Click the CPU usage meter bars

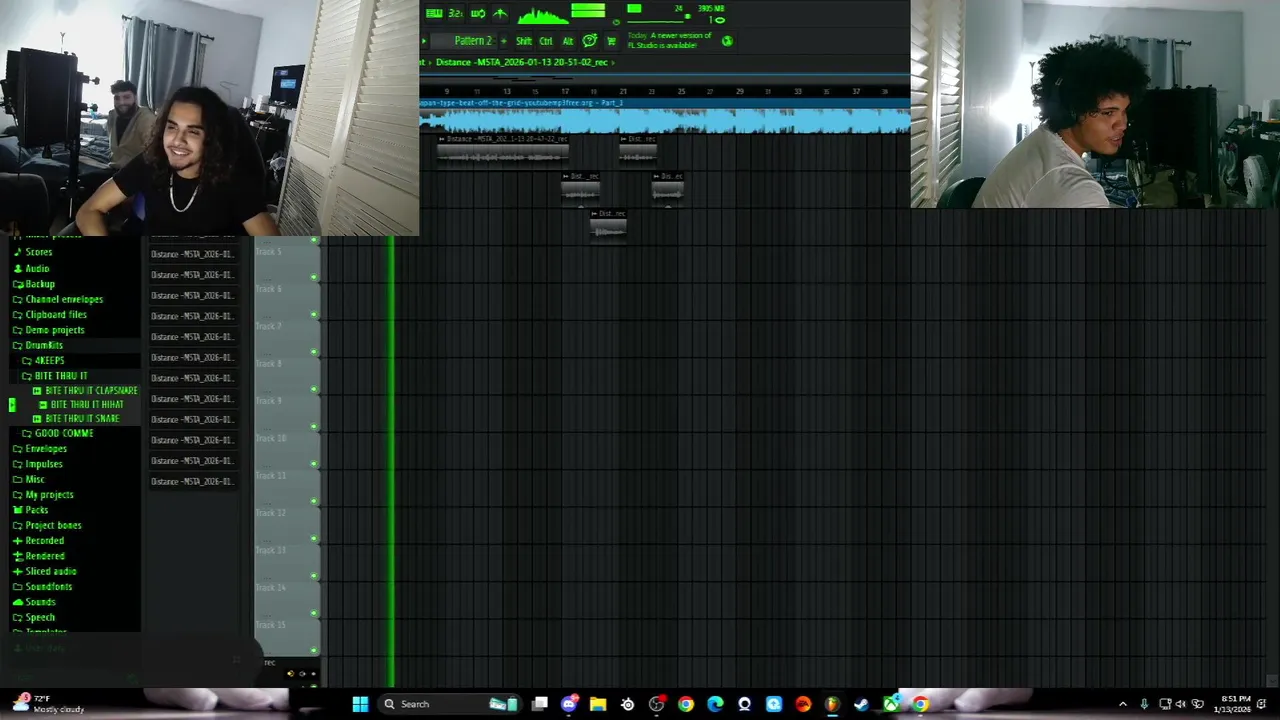588,11
